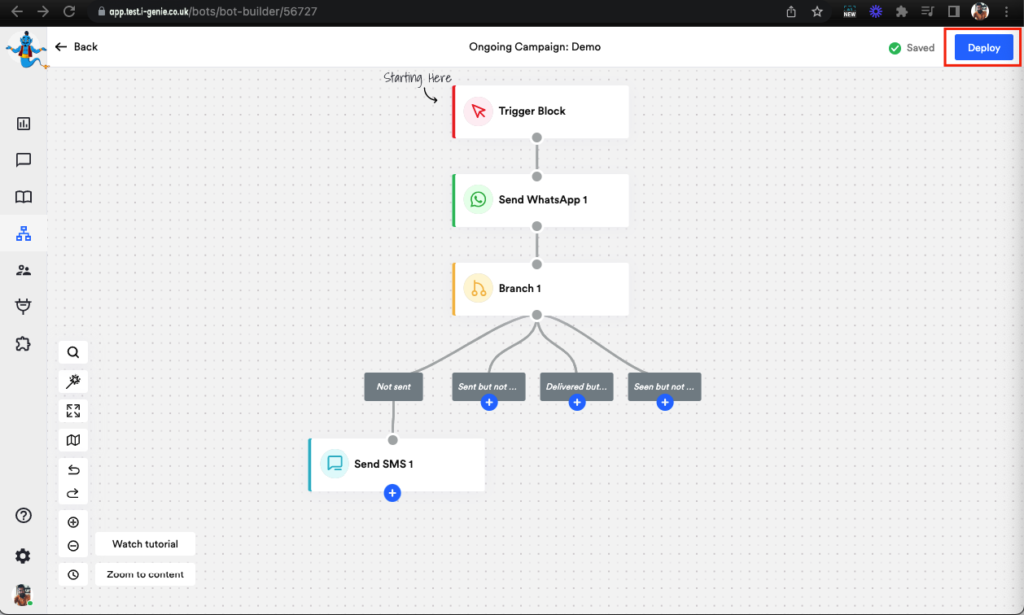Click the Watch tutorial button
The image size is (1024, 615).
(x=145, y=544)
